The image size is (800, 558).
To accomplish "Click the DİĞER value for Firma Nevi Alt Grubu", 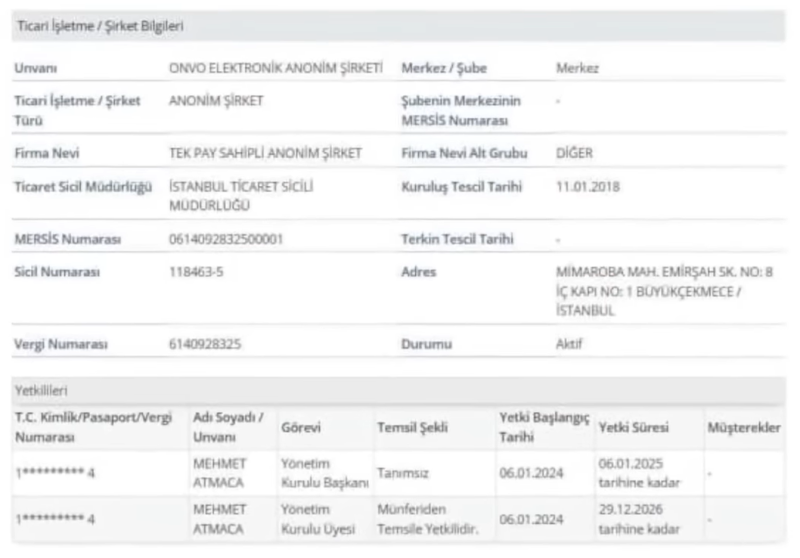I will pos(575,153).
